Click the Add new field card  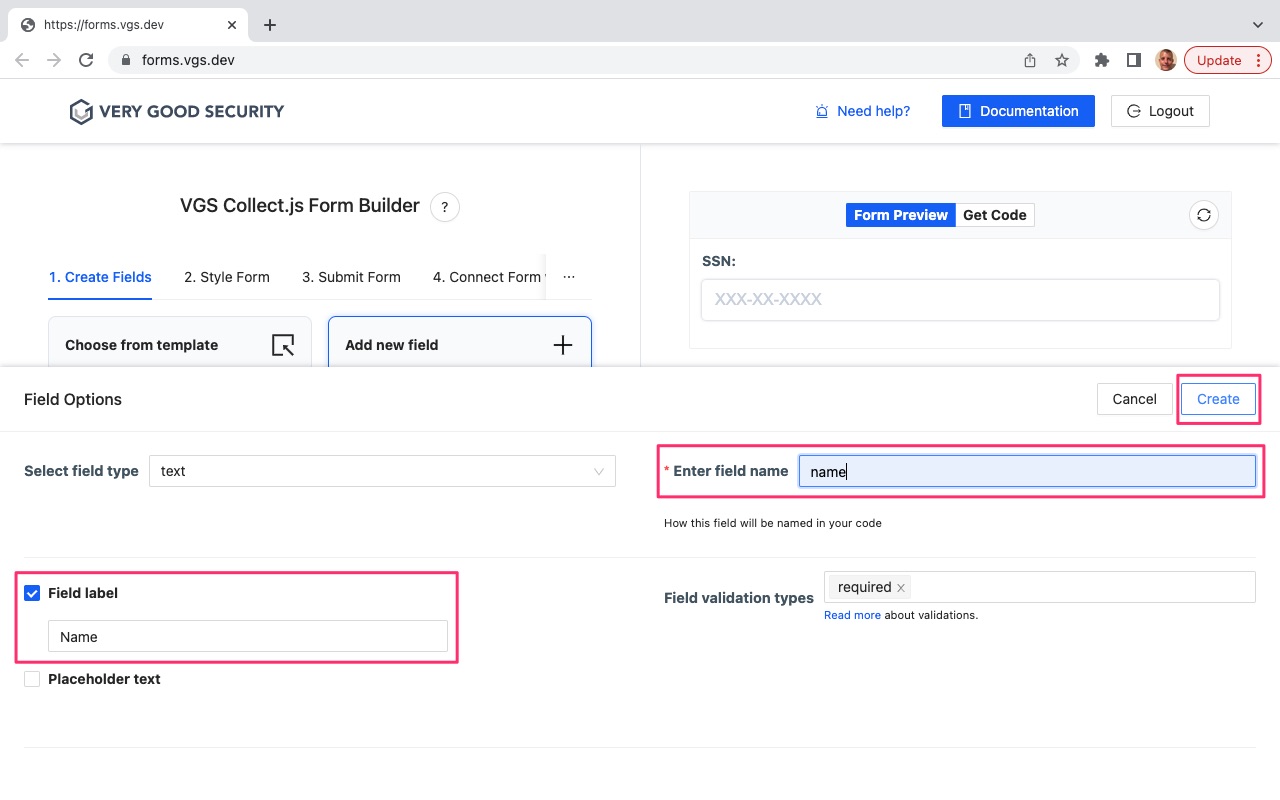[460, 342]
